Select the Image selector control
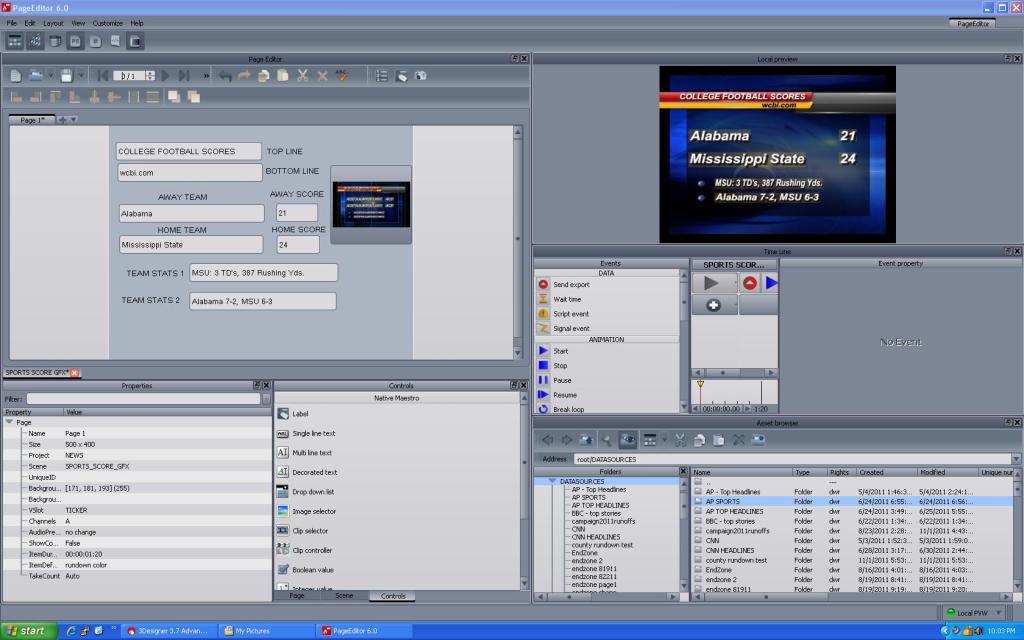 click(x=313, y=511)
